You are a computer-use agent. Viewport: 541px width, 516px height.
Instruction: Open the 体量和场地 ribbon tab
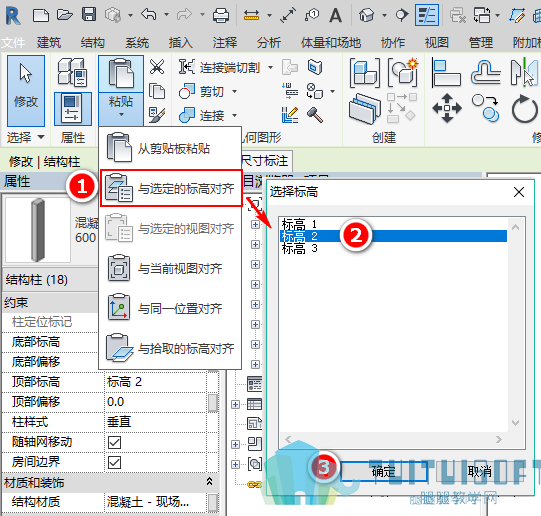(331, 42)
